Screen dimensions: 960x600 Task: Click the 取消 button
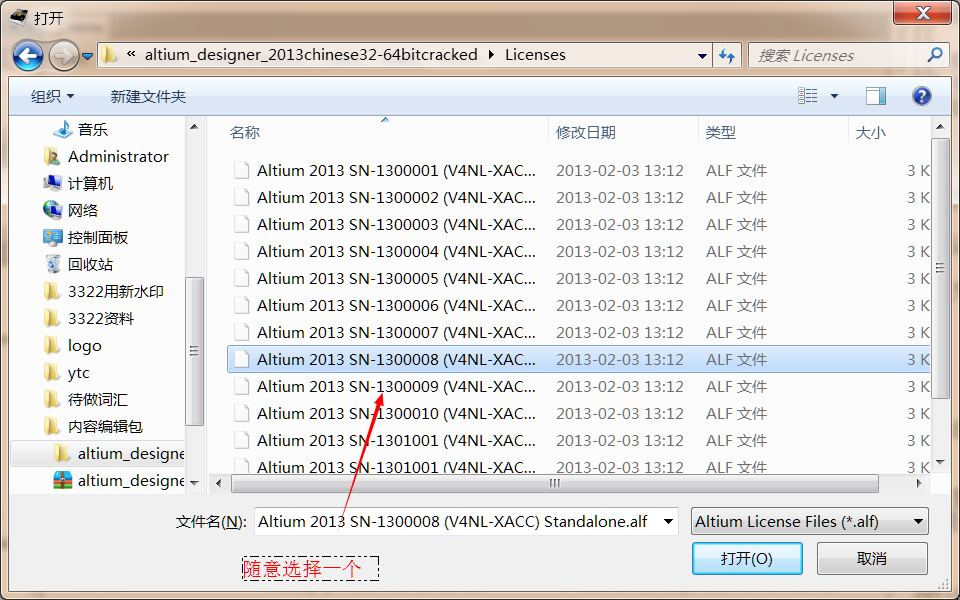tap(872, 558)
